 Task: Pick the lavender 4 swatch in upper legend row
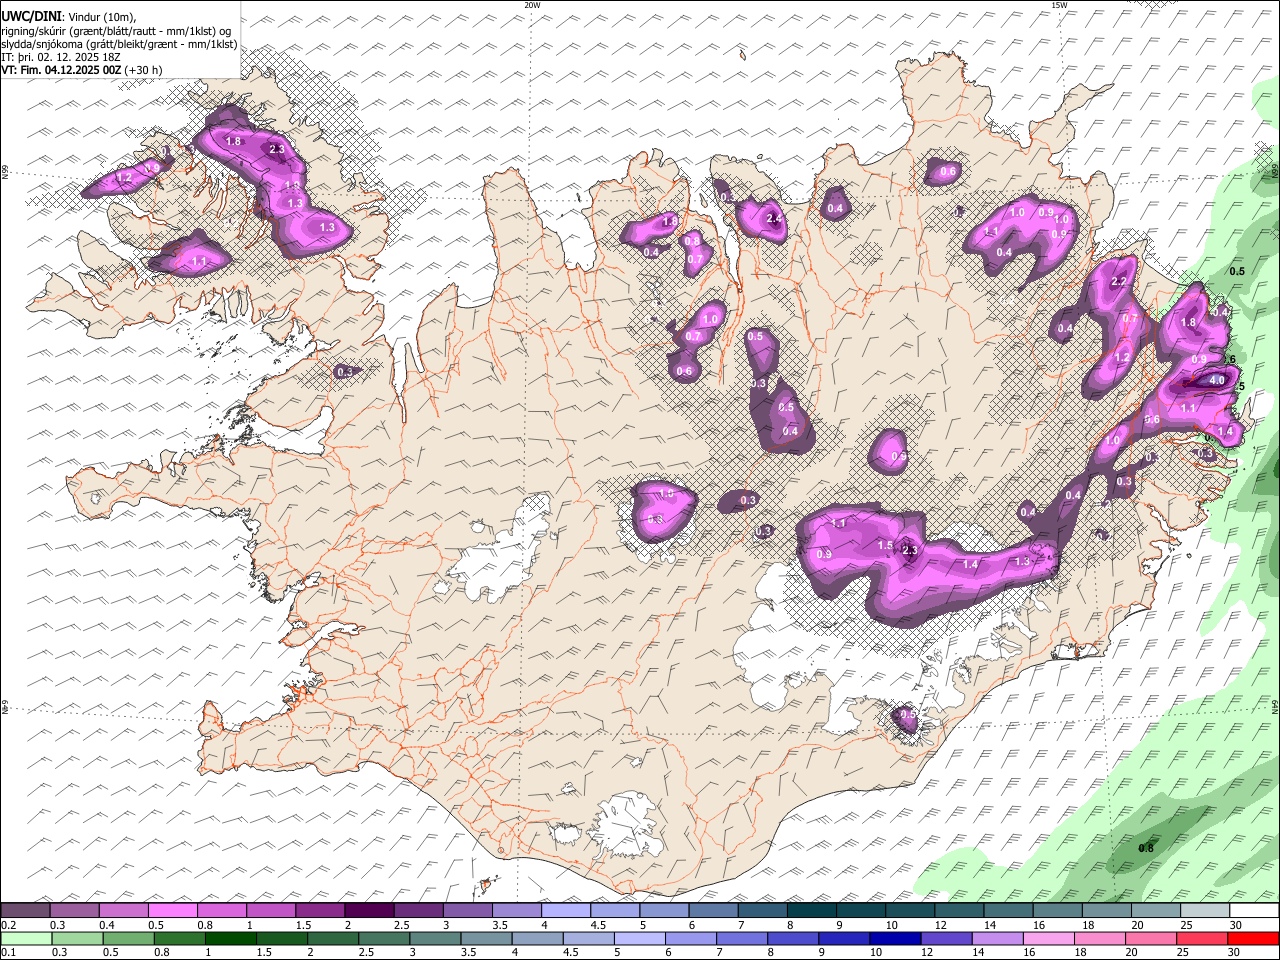tap(566, 911)
